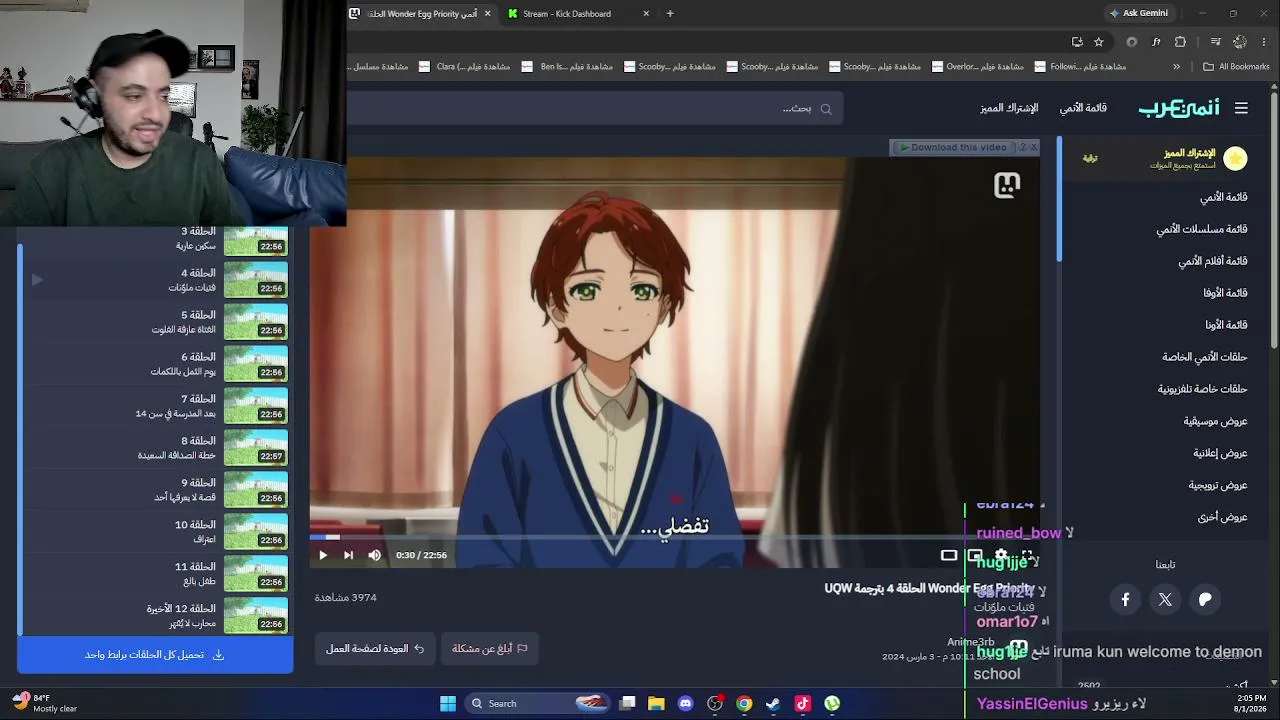Select the final episode 12 thumbnail

click(255, 616)
